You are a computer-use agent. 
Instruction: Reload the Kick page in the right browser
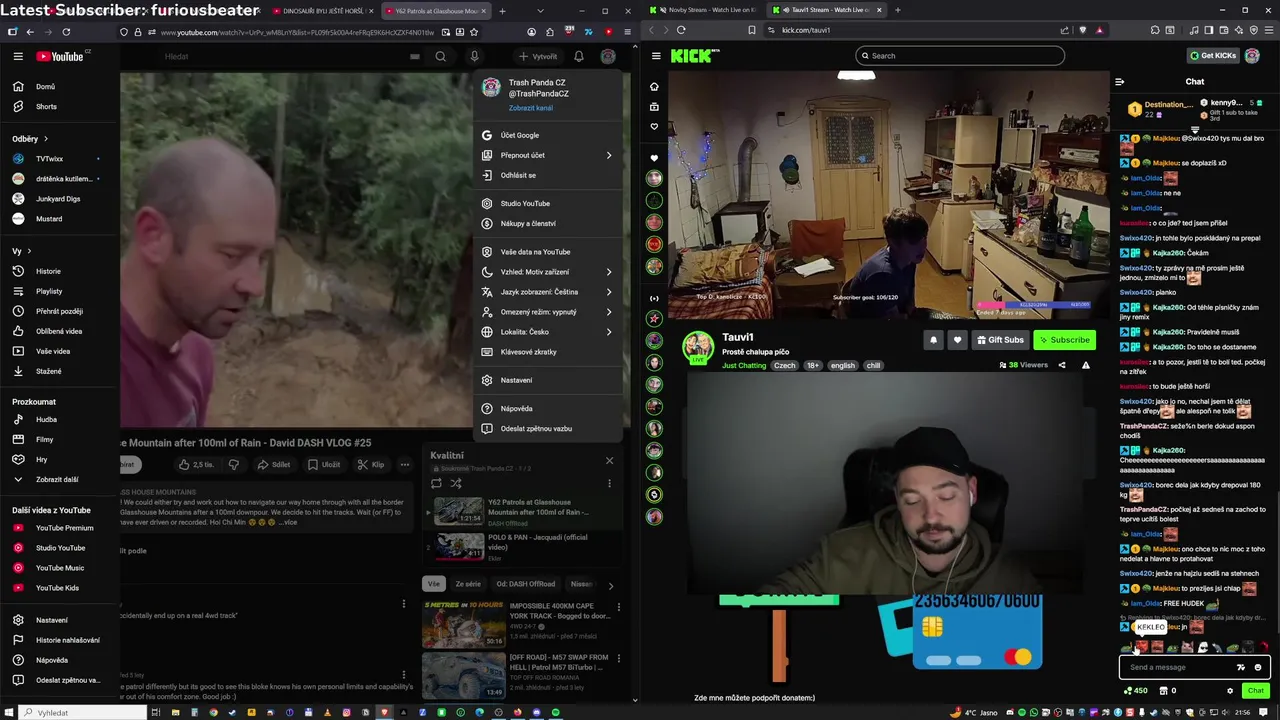[681, 30]
